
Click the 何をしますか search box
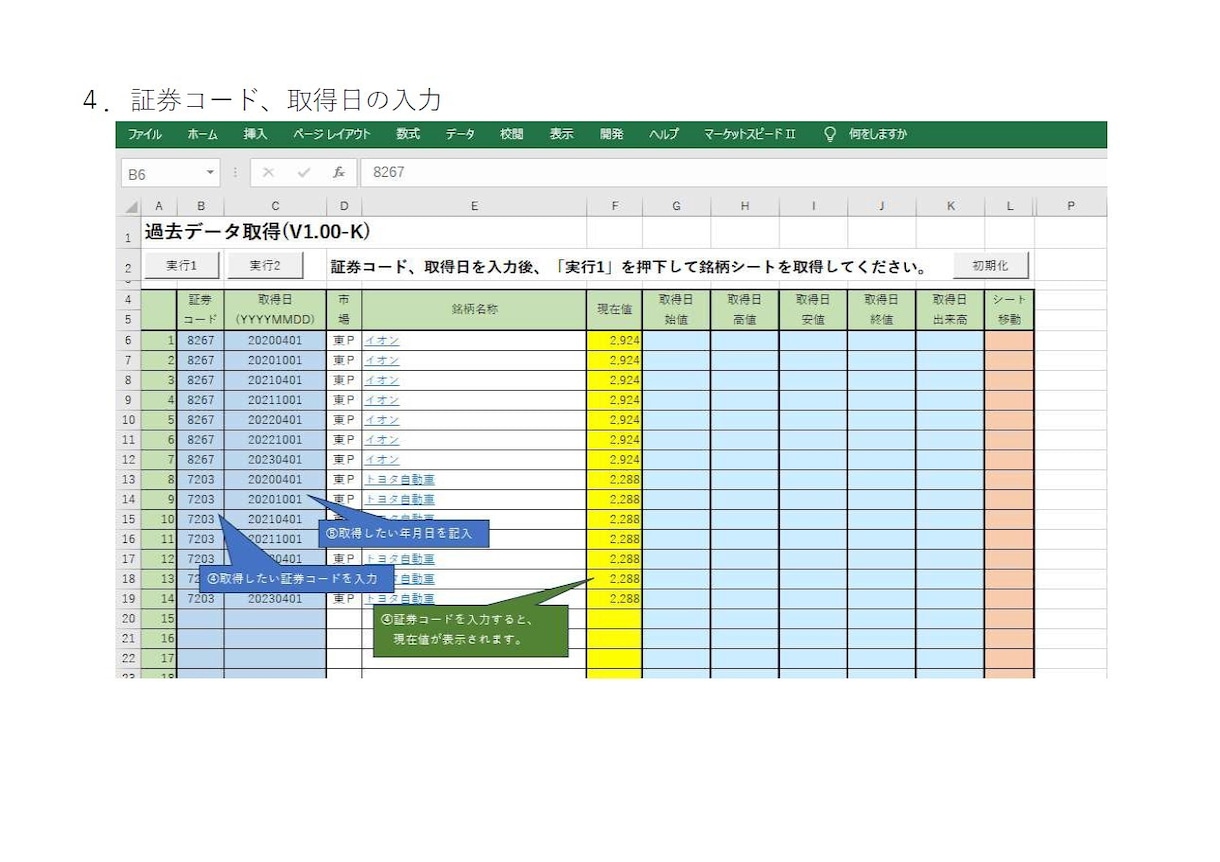(x=878, y=134)
